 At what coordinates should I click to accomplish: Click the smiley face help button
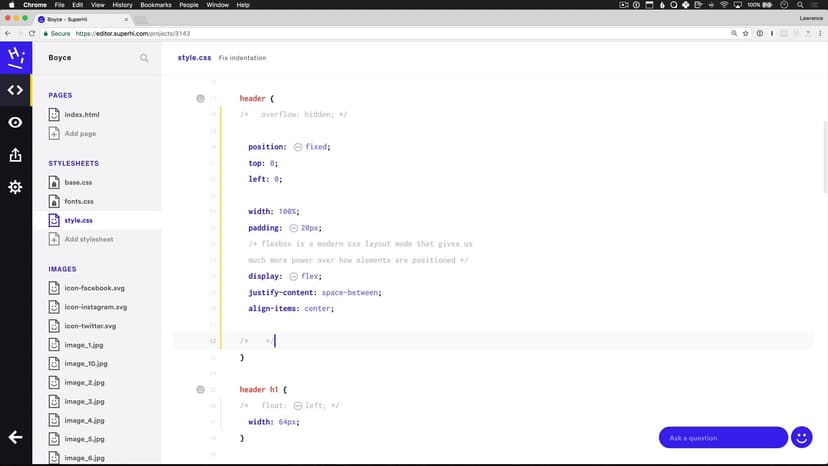tap(801, 437)
